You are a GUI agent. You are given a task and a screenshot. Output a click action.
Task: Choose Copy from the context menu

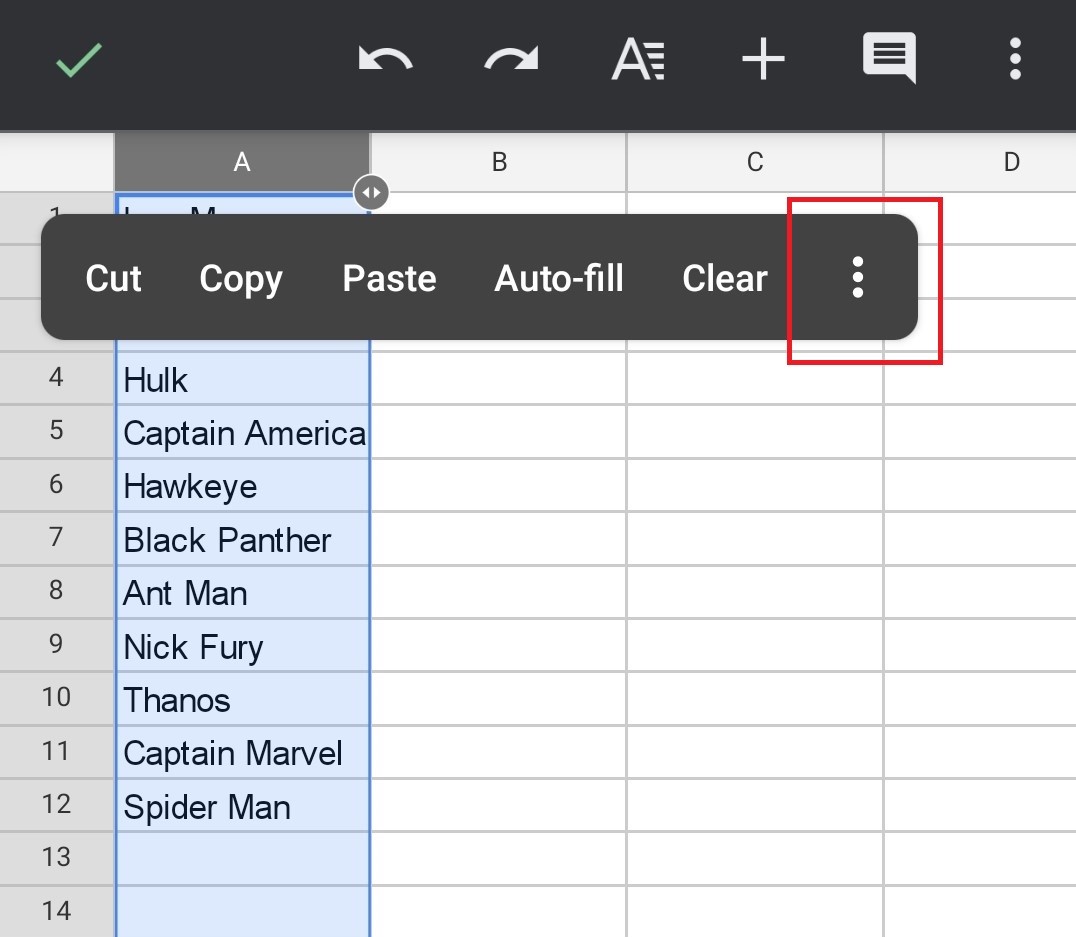(x=241, y=280)
